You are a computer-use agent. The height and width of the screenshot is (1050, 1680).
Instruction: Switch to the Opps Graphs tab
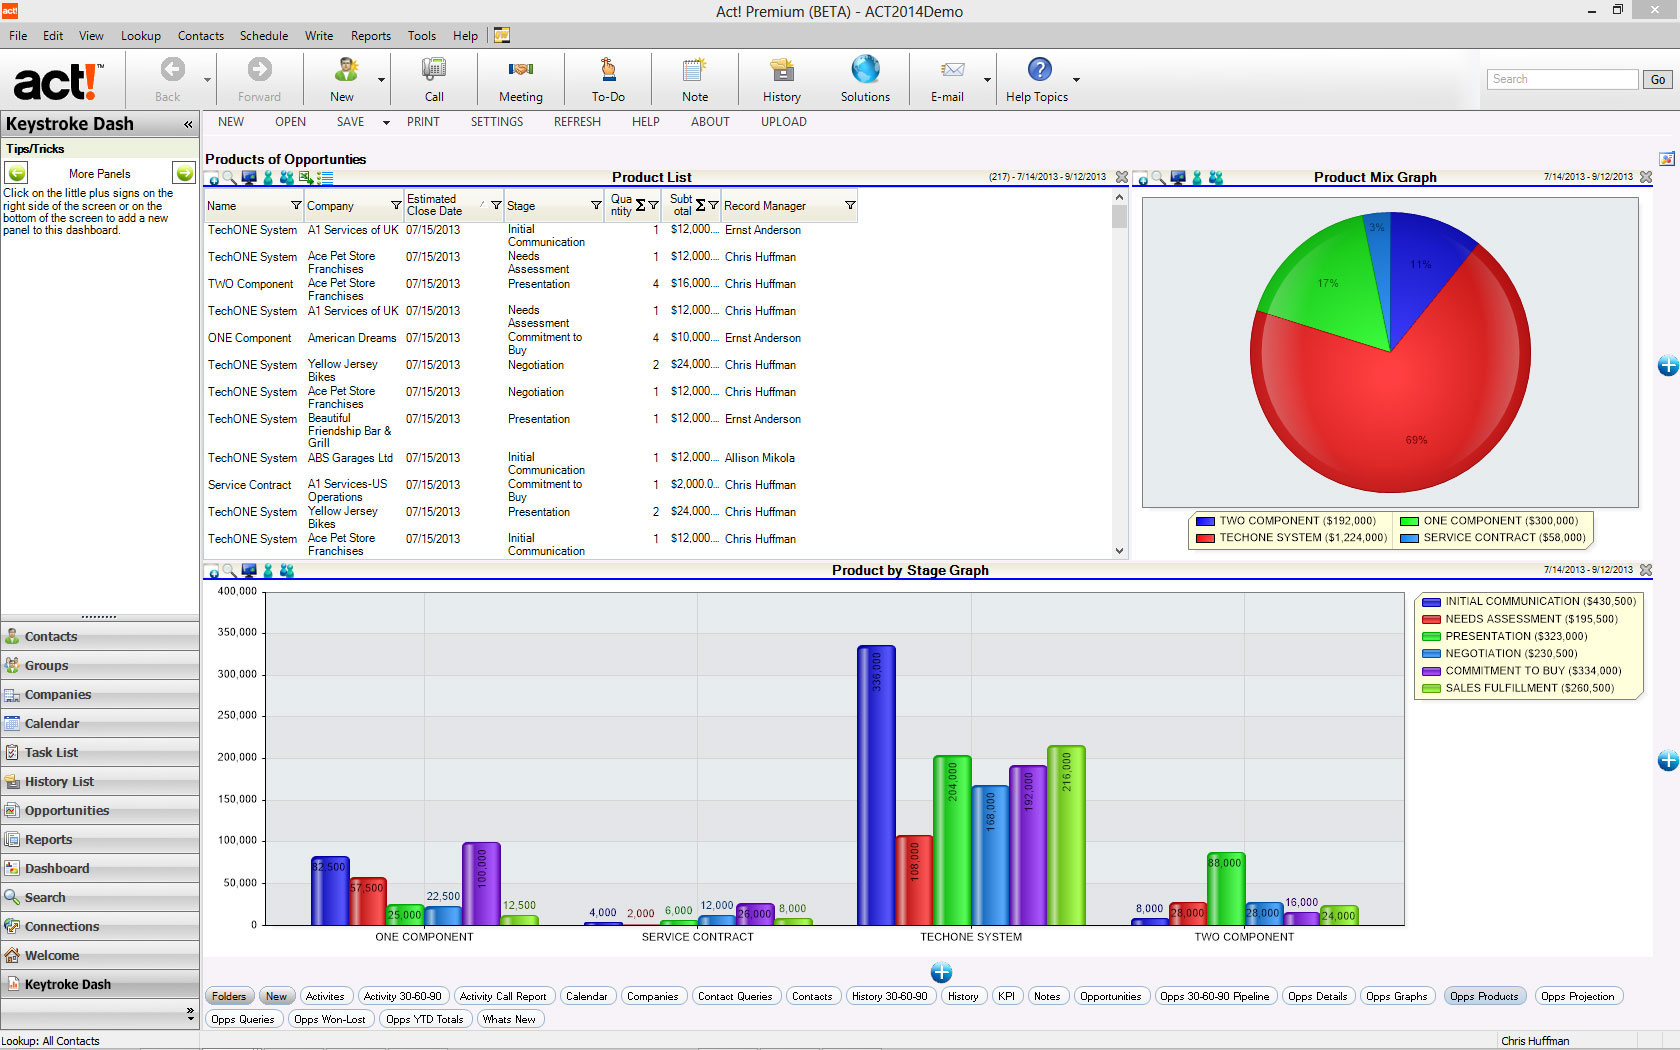point(1397,996)
